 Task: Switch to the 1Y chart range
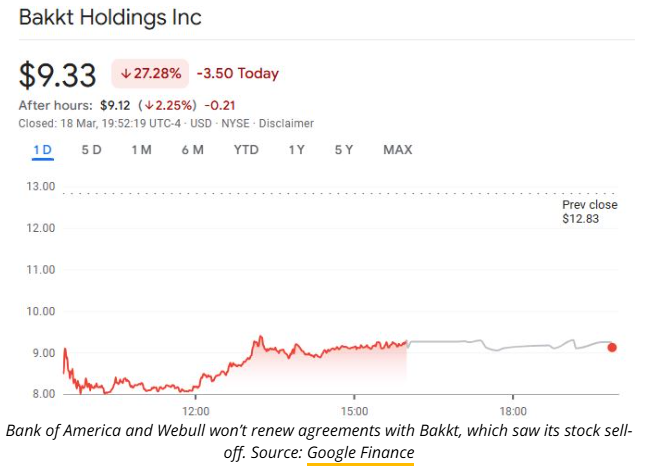pos(296,150)
